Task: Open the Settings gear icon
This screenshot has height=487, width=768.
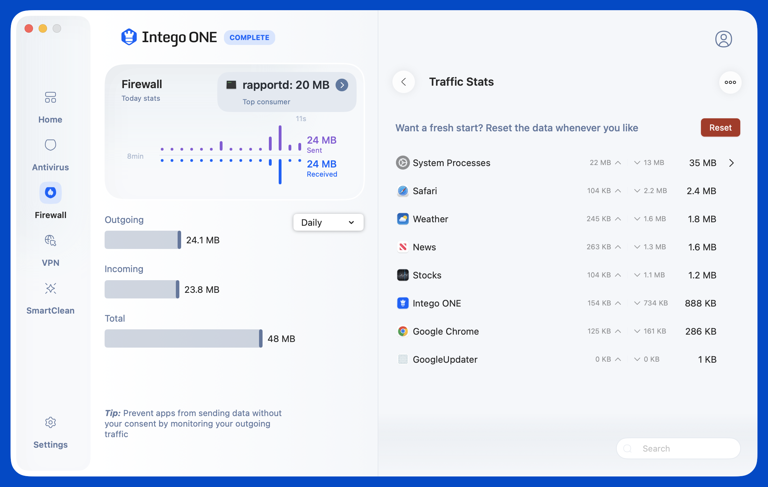Action: pos(50,422)
